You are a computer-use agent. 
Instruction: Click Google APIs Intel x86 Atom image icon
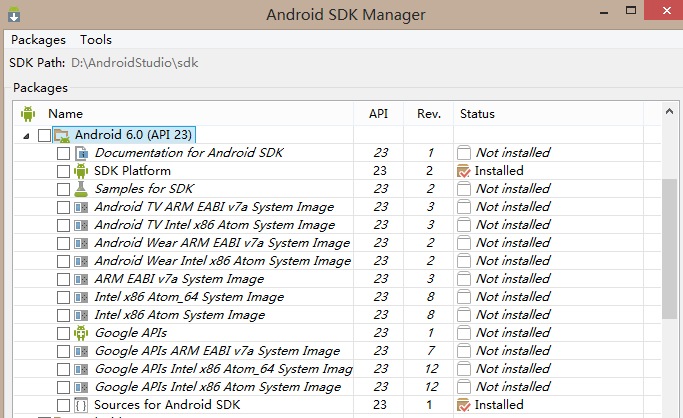(x=81, y=388)
